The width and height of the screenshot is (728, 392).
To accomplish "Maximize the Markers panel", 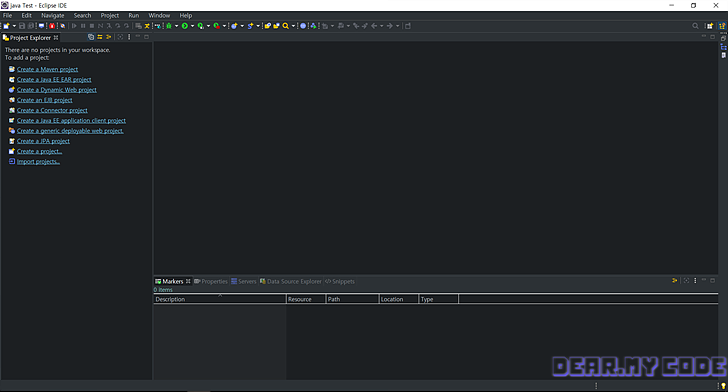I will pyautogui.click(x=713, y=280).
